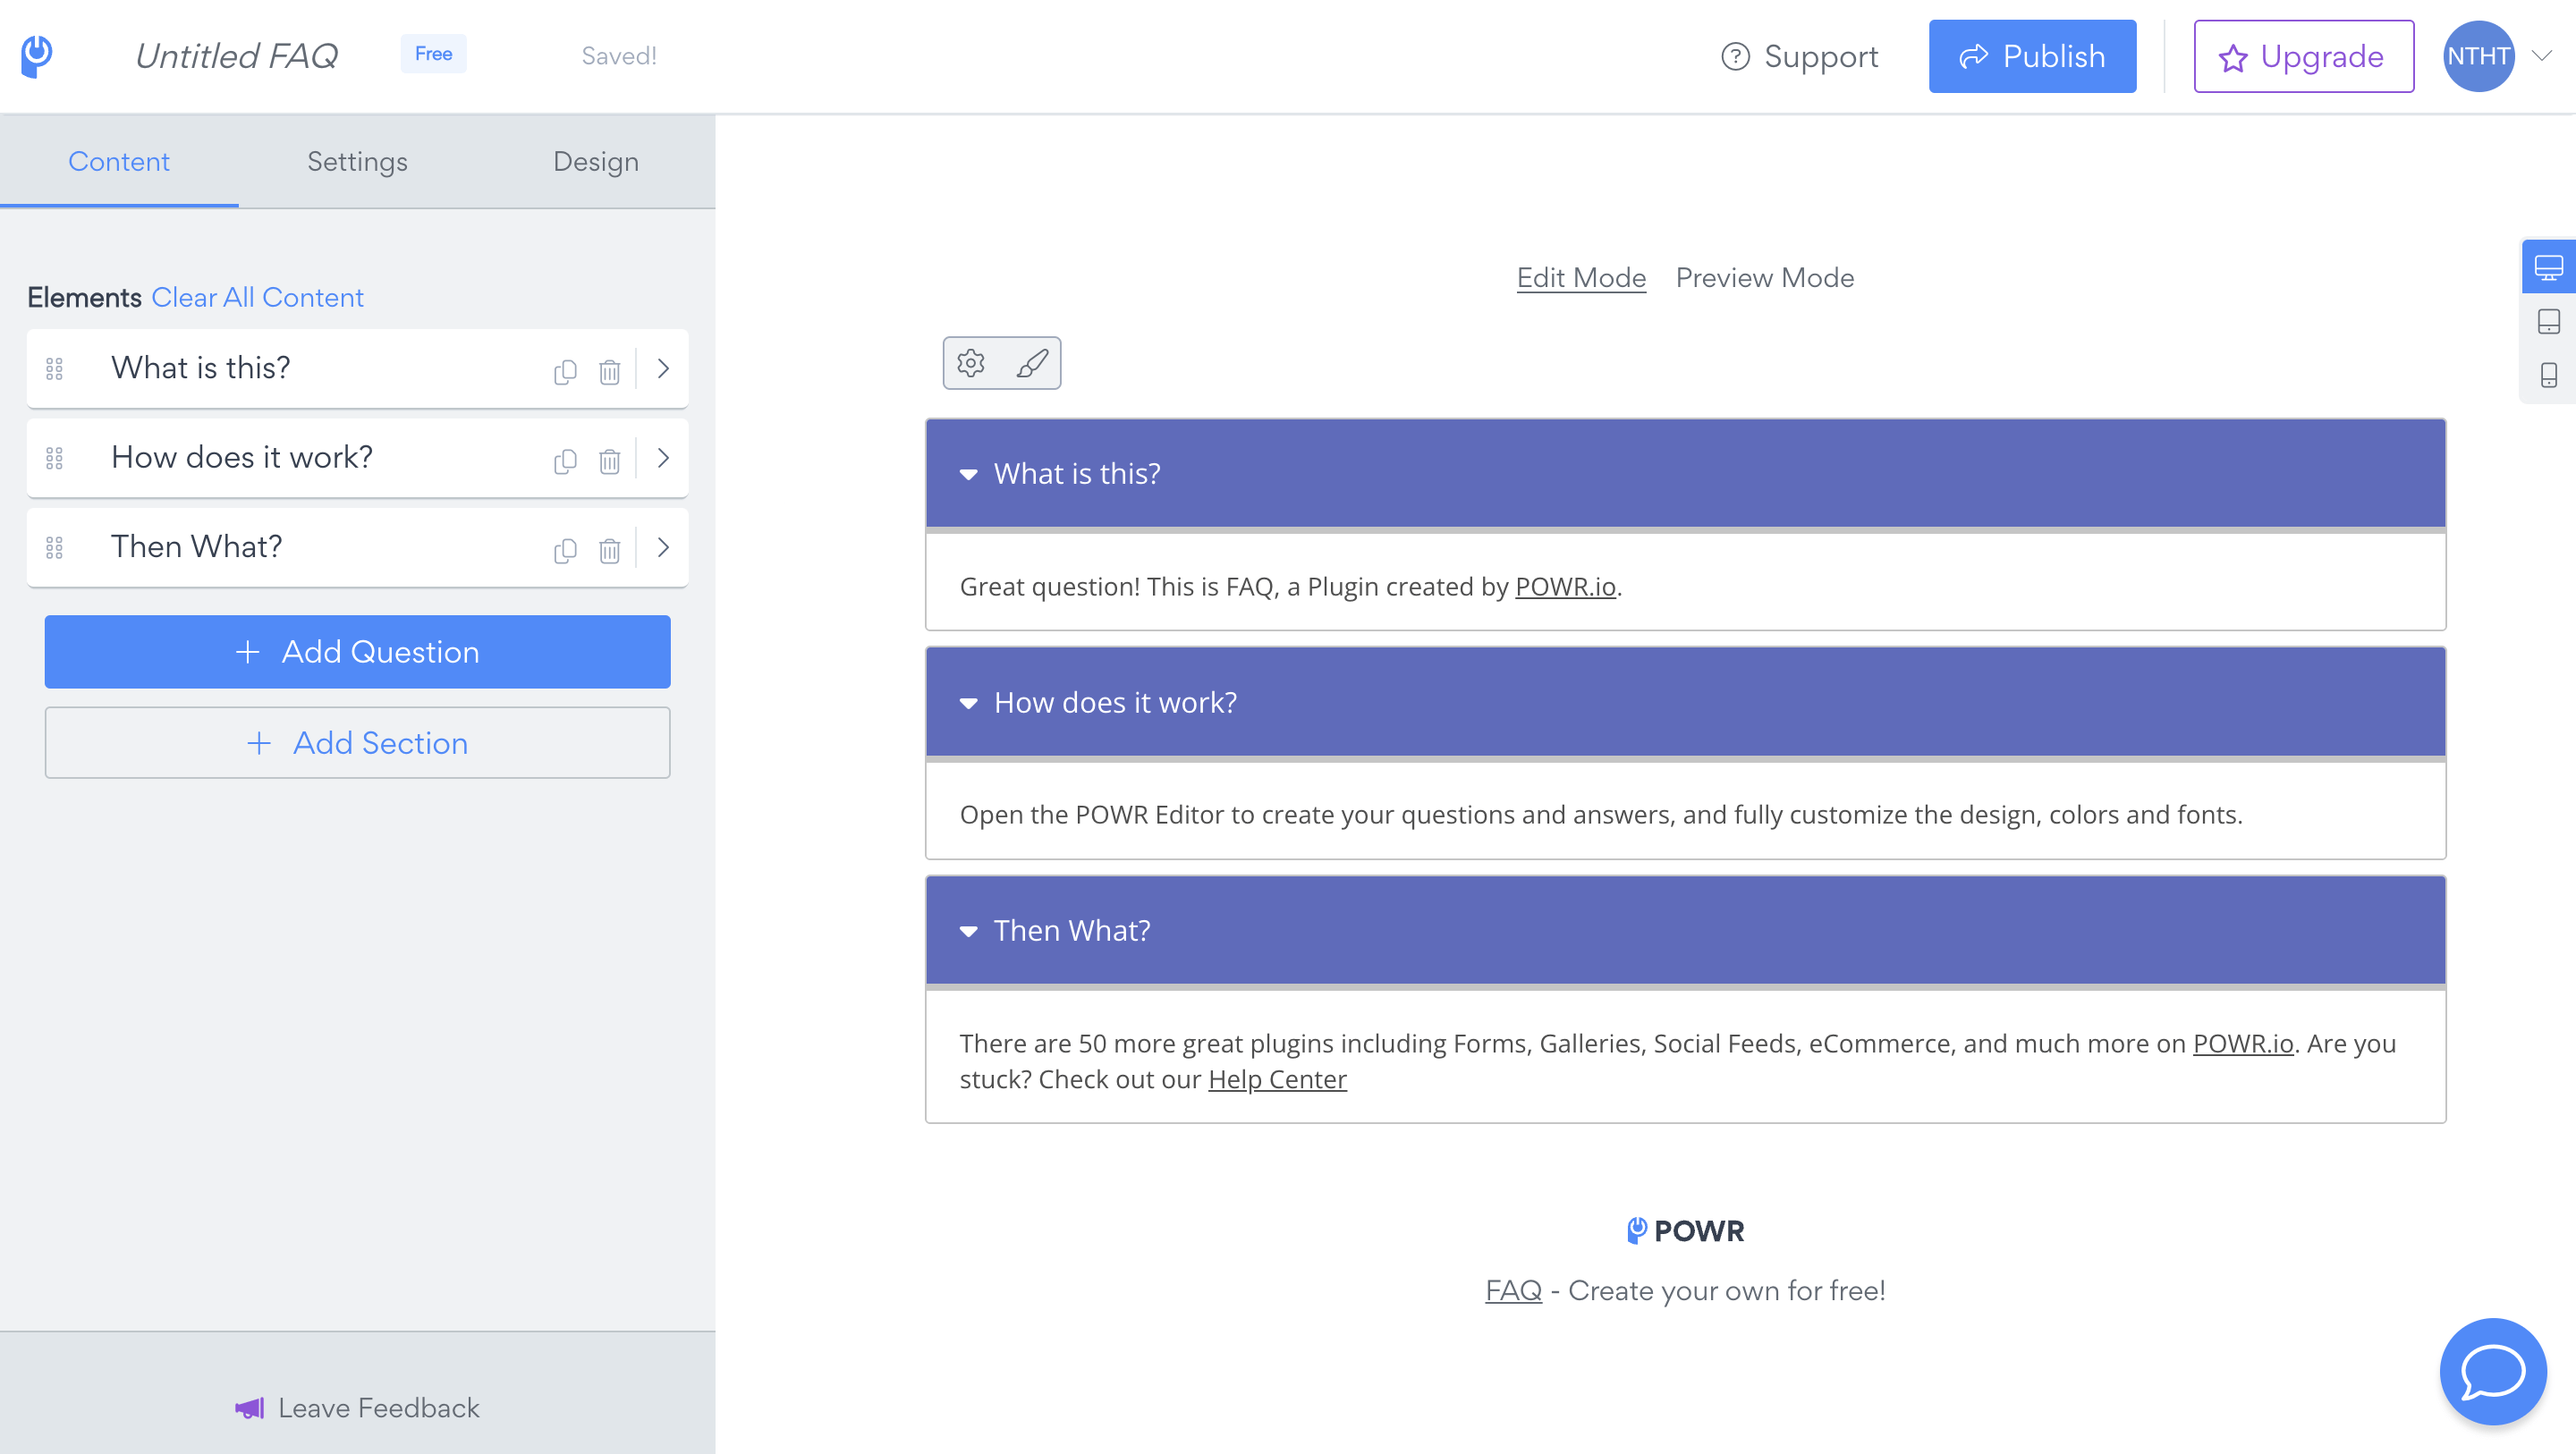2576x1454 pixels.
Task: Open Leave Feedback link
Action: tap(357, 1408)
